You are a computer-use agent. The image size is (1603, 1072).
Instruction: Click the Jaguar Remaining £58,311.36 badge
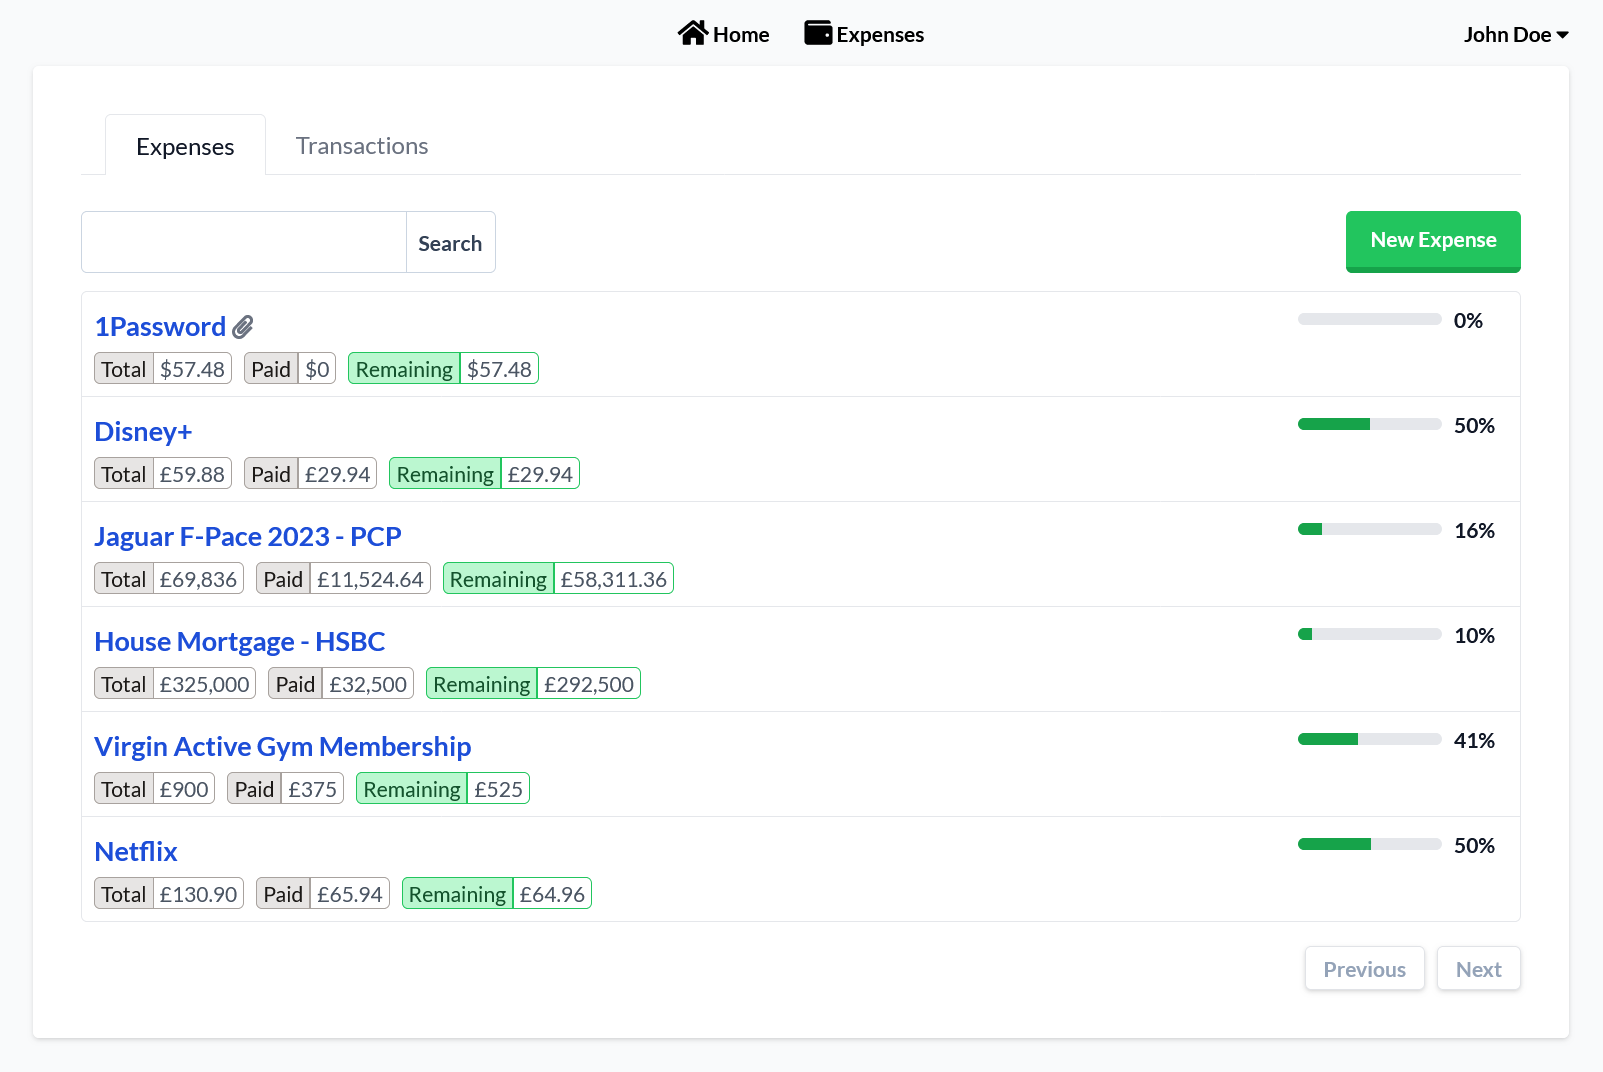click(x=558, y=579)
